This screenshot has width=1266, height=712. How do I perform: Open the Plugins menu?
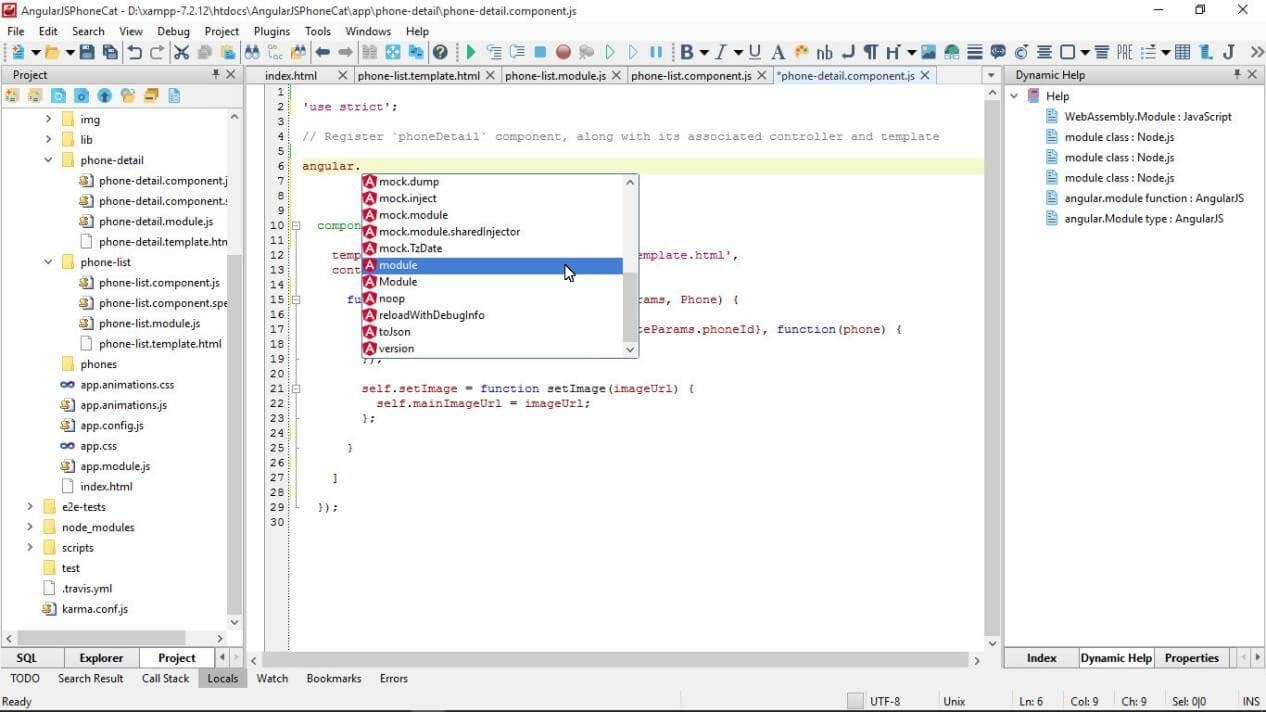(270, 31)
